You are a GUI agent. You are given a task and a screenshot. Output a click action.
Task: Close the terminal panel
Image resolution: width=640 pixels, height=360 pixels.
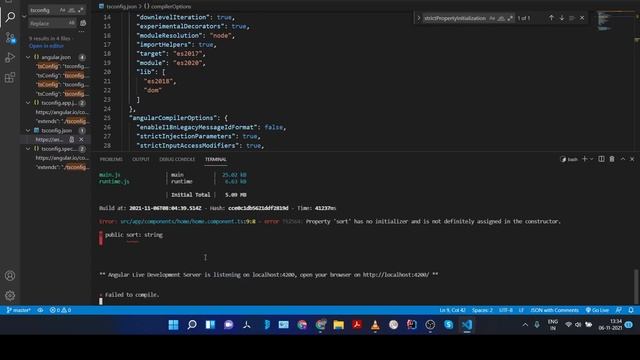click(x=632, y=159)
